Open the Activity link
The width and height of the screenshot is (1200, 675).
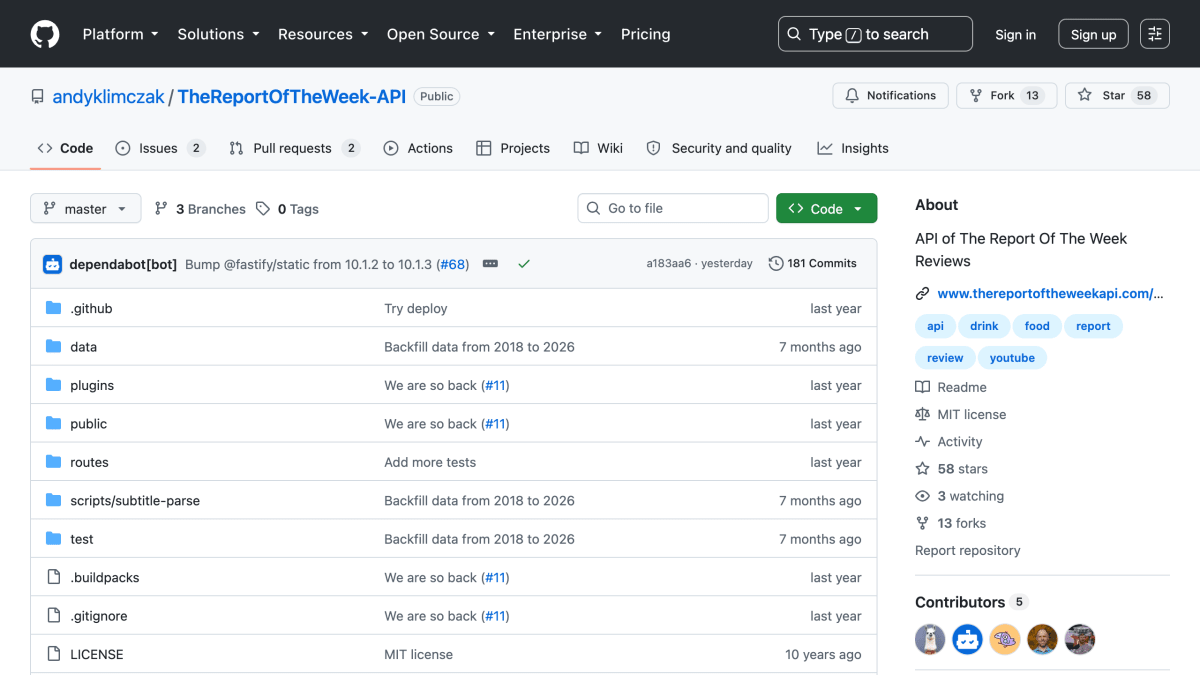tap(949, 442)
